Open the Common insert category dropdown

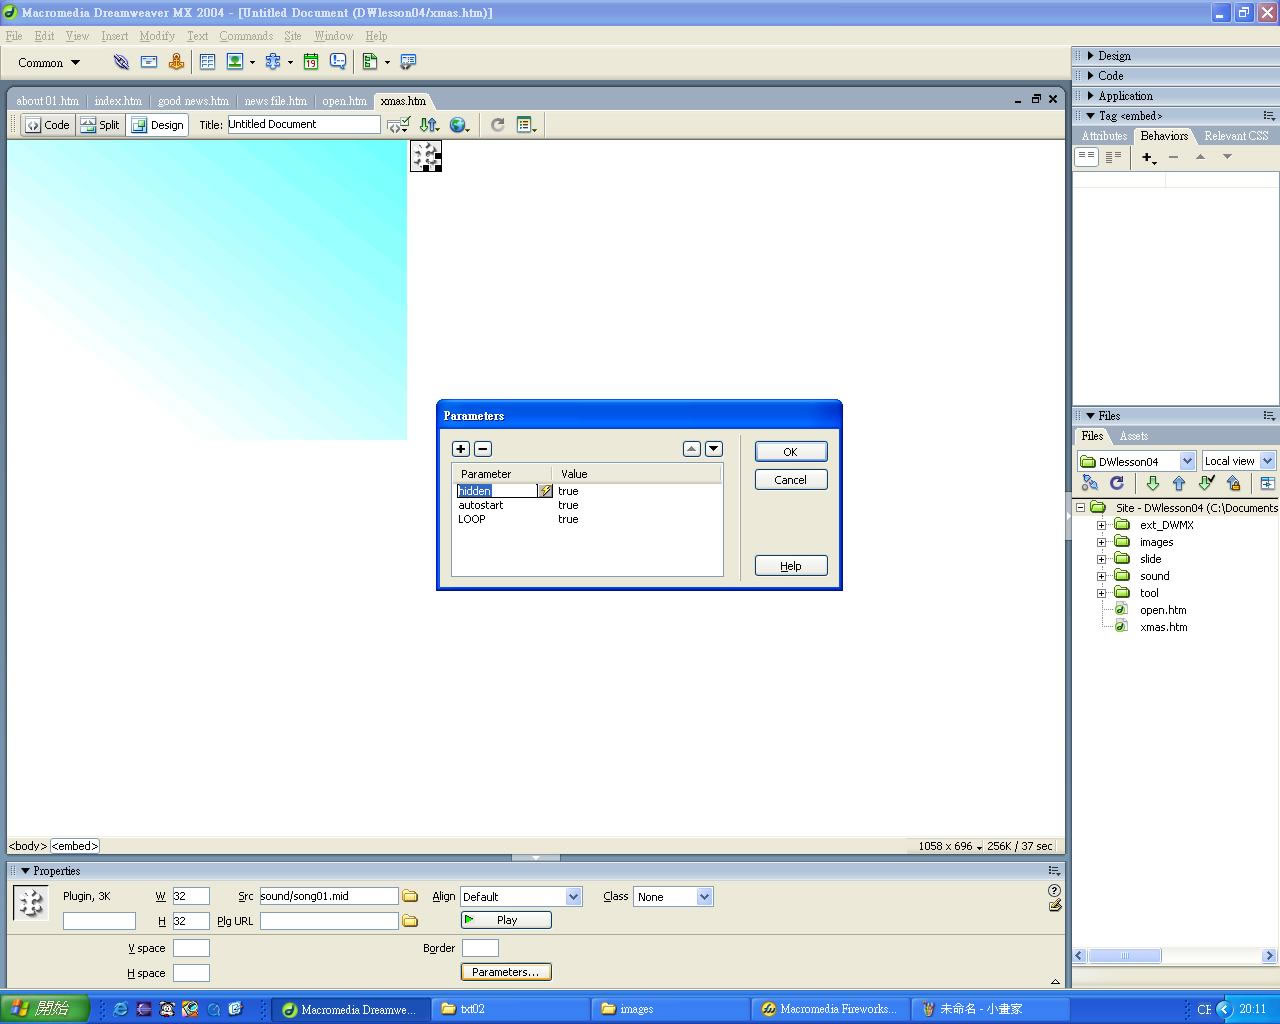pyautogui.click(x=49, y=62)
